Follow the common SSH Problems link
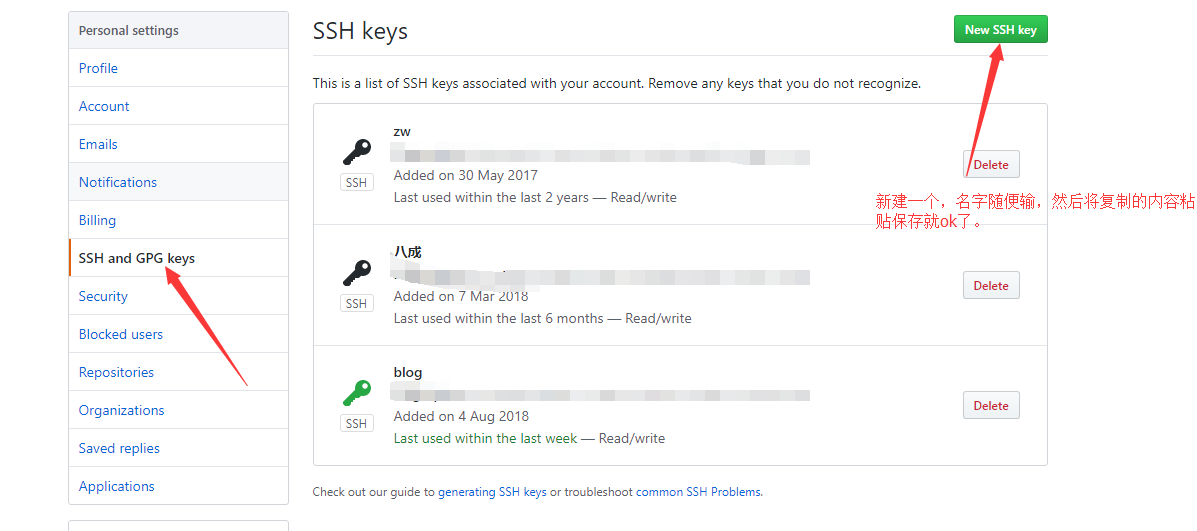Screen dimensions: 1197x531 [698, 492]
